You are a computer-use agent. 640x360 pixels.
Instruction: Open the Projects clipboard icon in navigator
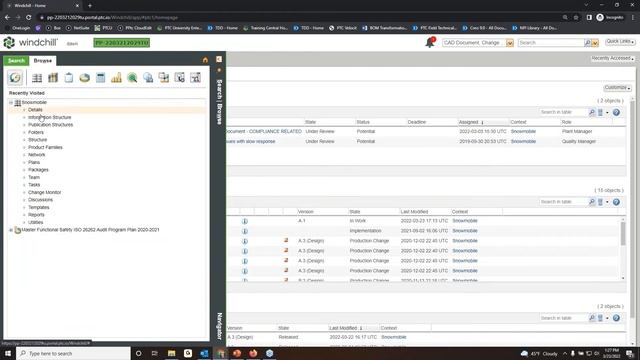click(x=69, y=78)
